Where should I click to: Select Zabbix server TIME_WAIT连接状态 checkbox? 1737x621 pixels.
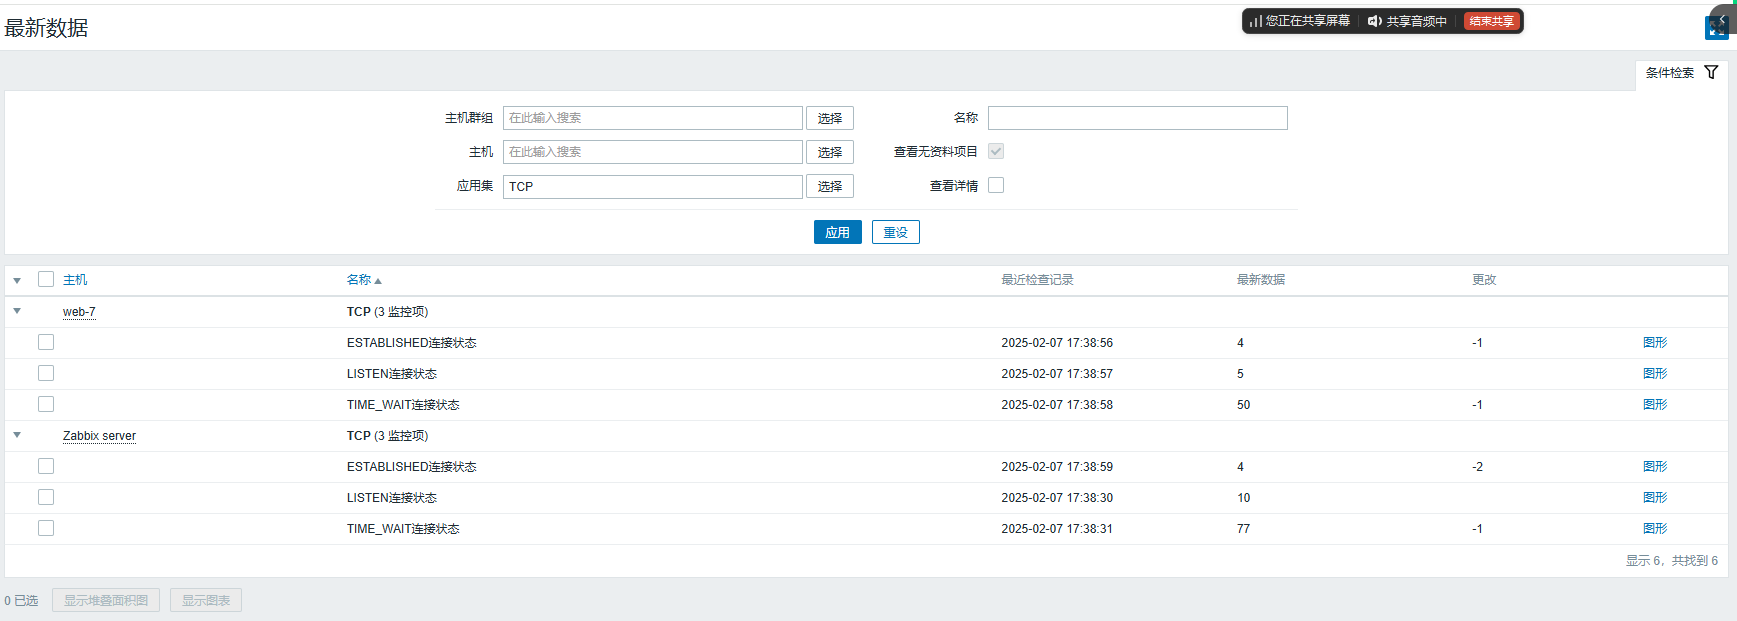click(x=46, y=528)
